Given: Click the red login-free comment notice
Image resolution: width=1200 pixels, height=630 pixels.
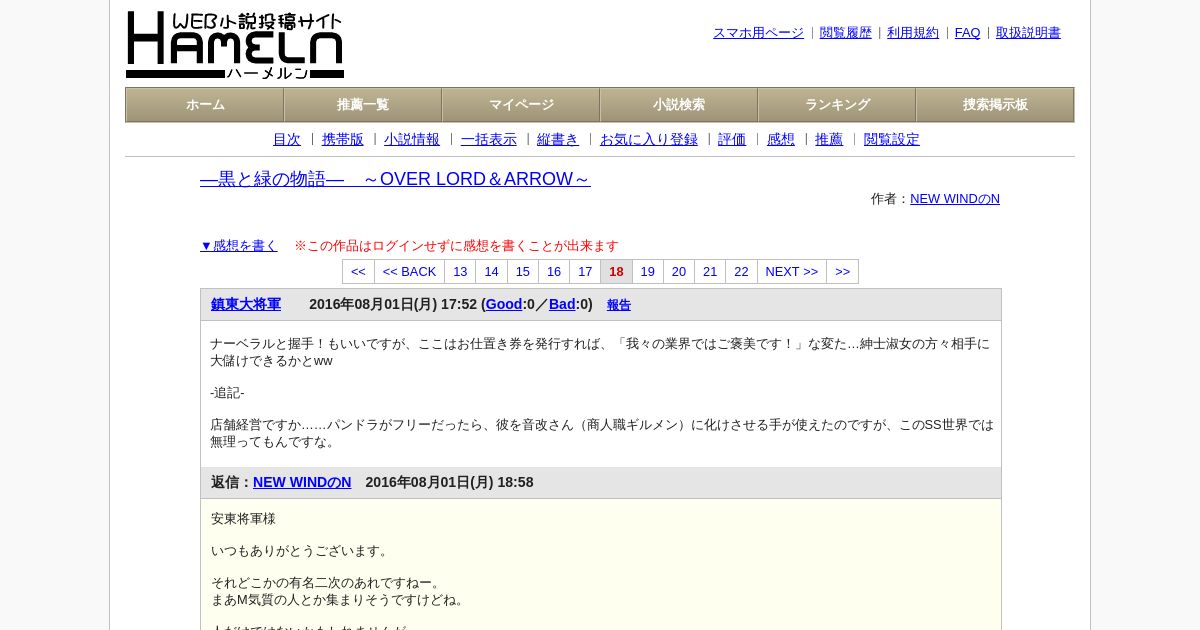Looking at the screenshot, I should coord(456,246).
